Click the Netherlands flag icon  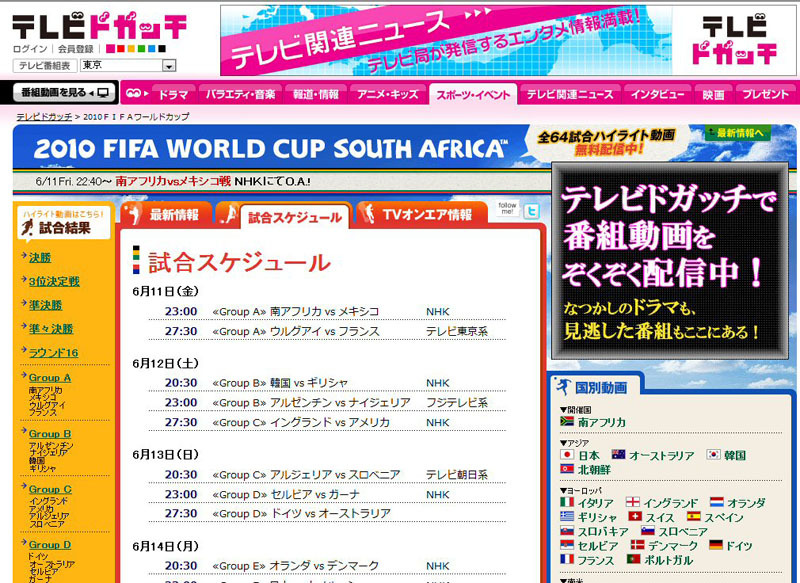(717, 502)
